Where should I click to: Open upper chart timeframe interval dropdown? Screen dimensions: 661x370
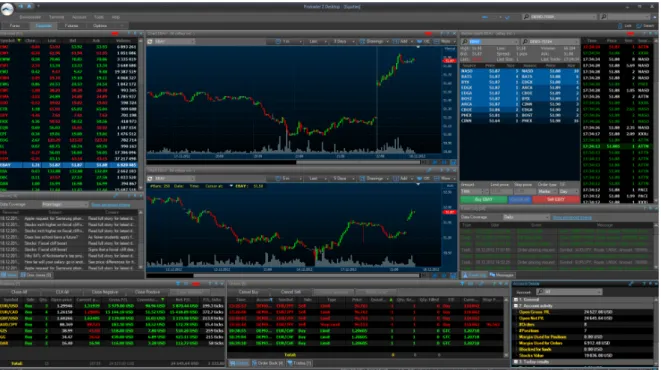(x=289, y=41)
